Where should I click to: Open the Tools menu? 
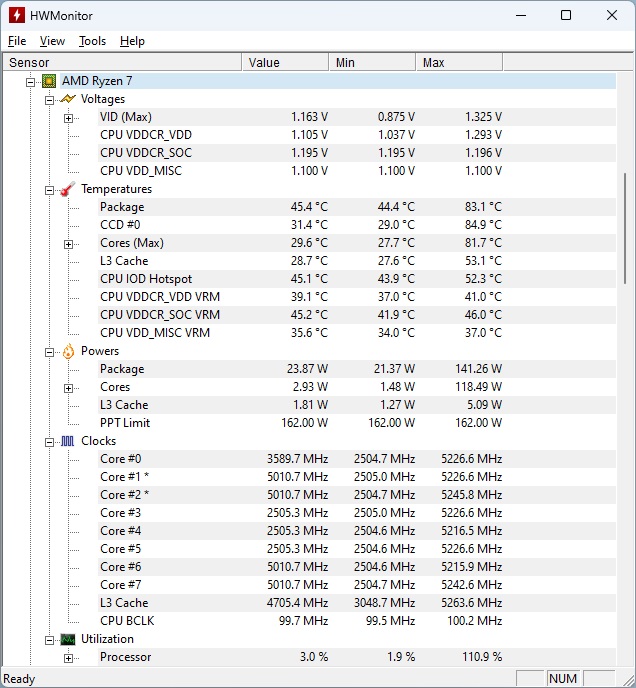coord(92,41)
